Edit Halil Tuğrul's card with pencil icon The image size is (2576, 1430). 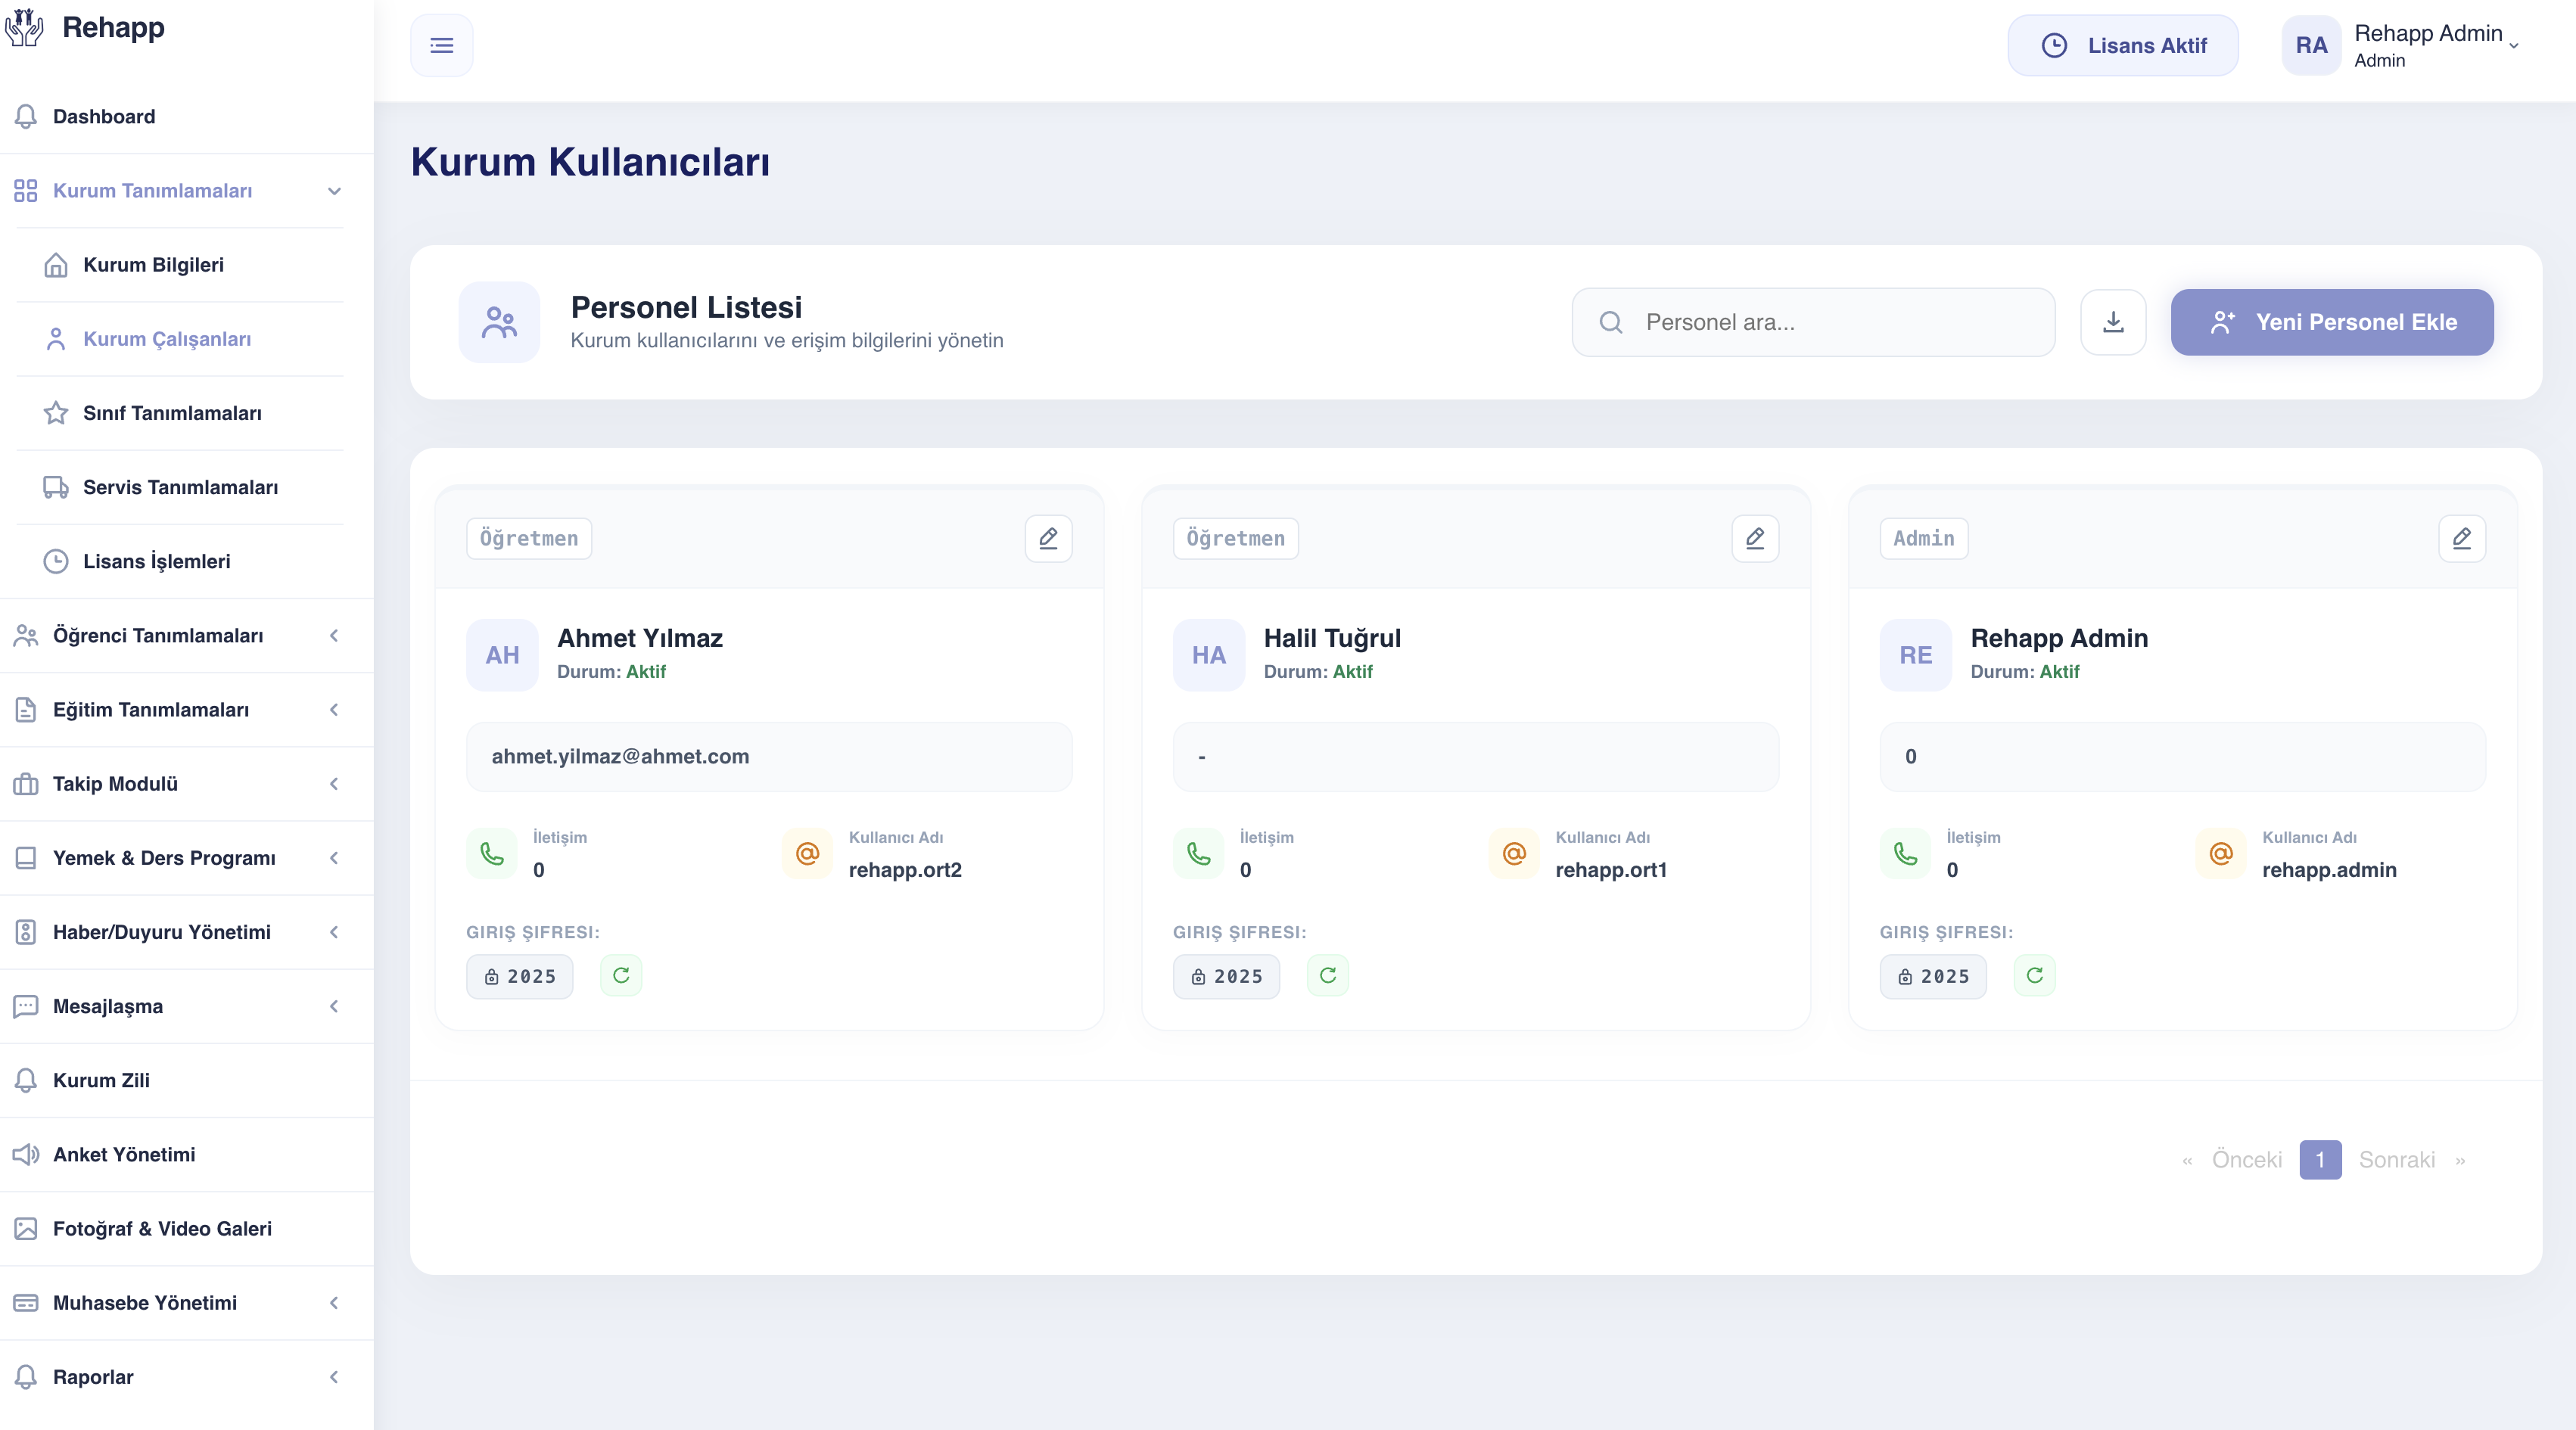tap(1755, 538)
